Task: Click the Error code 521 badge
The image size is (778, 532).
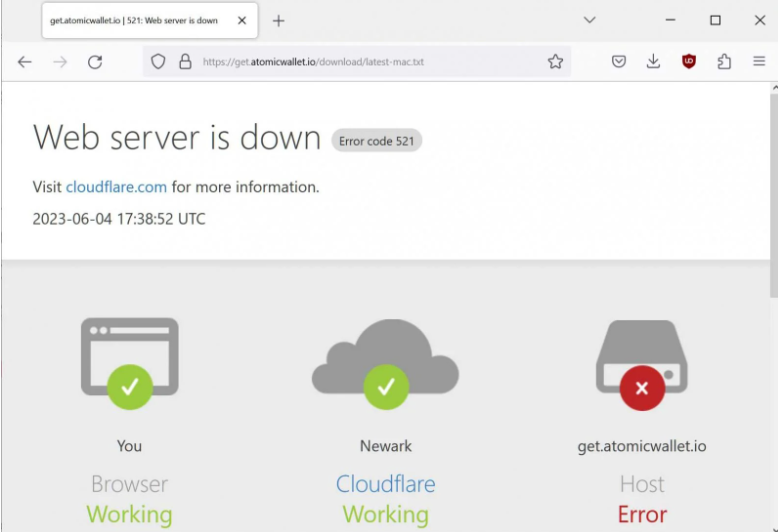Action: click(x=377, y=141)
